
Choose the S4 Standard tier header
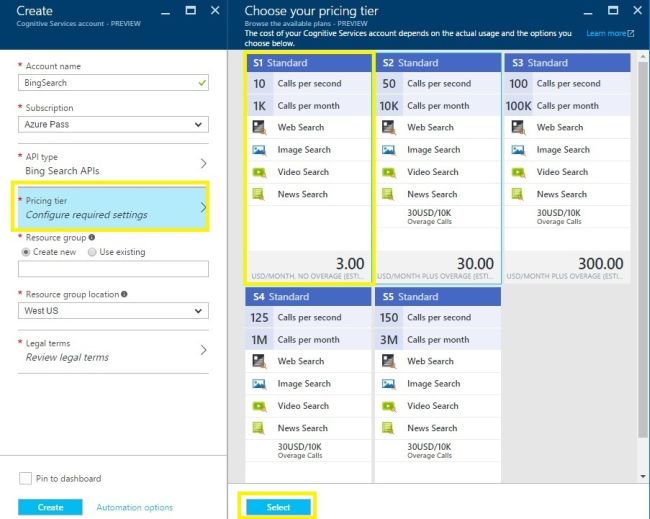pyautogui.click(x=308, y=297)
